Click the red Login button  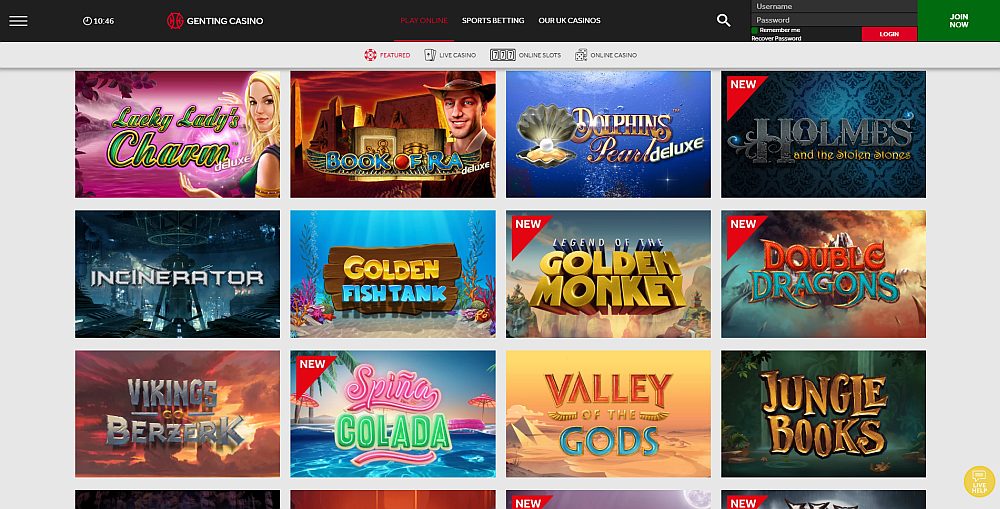(889, 34)
